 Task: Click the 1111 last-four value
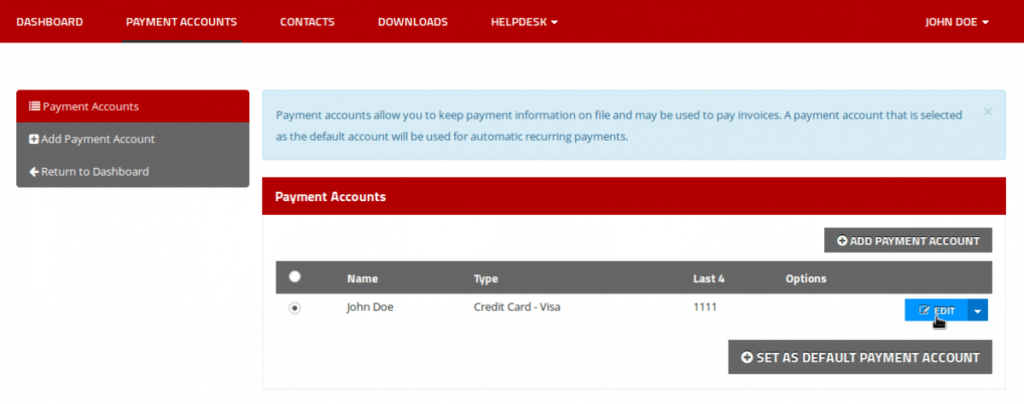click(705, 306)
